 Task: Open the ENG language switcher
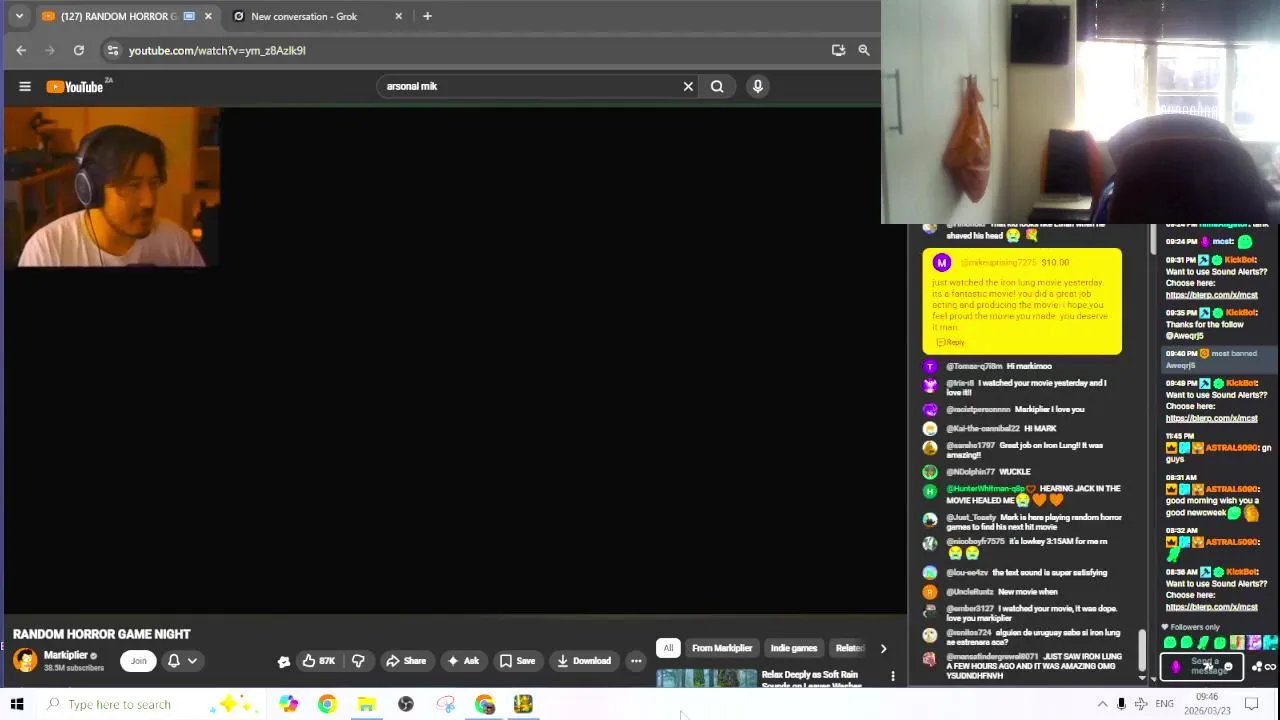(1164, 704)
